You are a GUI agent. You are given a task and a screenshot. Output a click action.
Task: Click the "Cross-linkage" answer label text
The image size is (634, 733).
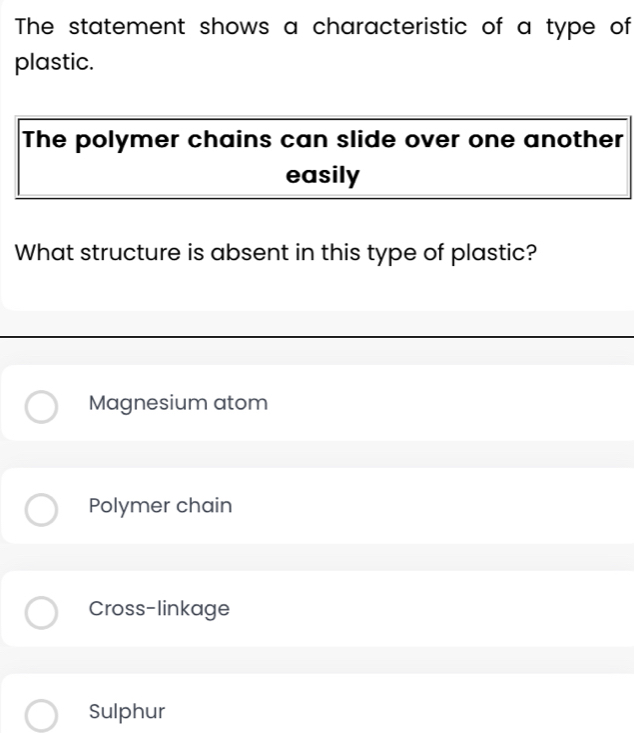[x=159, y=608]
